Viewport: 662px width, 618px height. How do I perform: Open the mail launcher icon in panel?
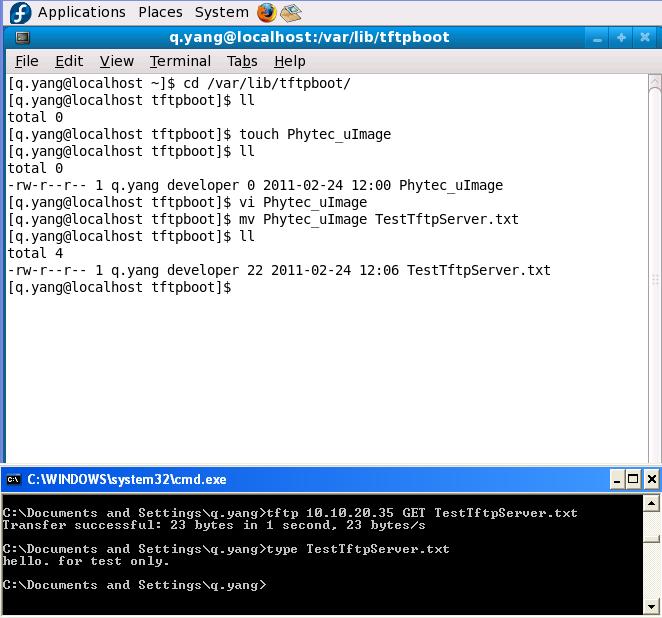click(291, 12)
